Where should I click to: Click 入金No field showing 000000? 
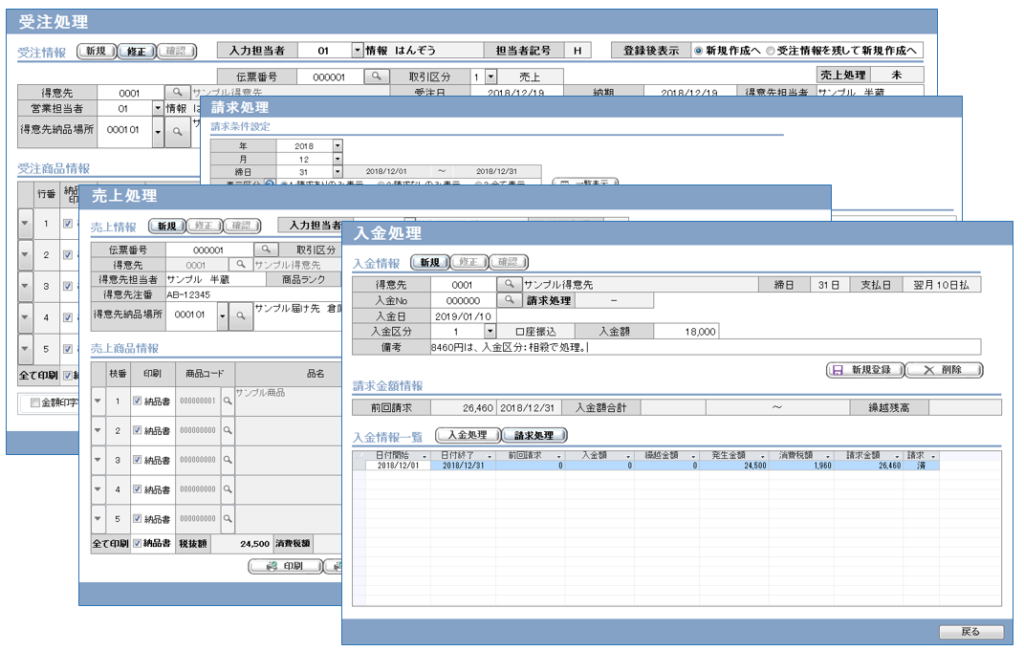(463, 300)
